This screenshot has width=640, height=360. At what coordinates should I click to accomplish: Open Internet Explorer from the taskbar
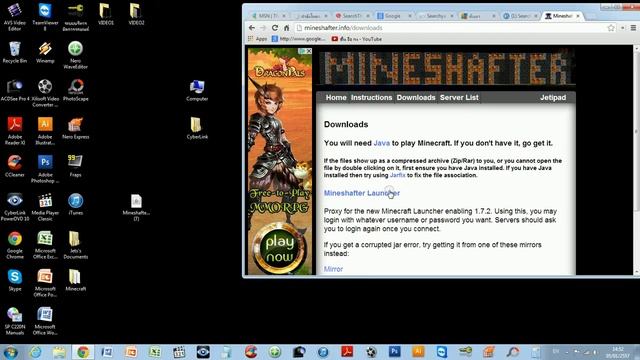click(36, 352)
